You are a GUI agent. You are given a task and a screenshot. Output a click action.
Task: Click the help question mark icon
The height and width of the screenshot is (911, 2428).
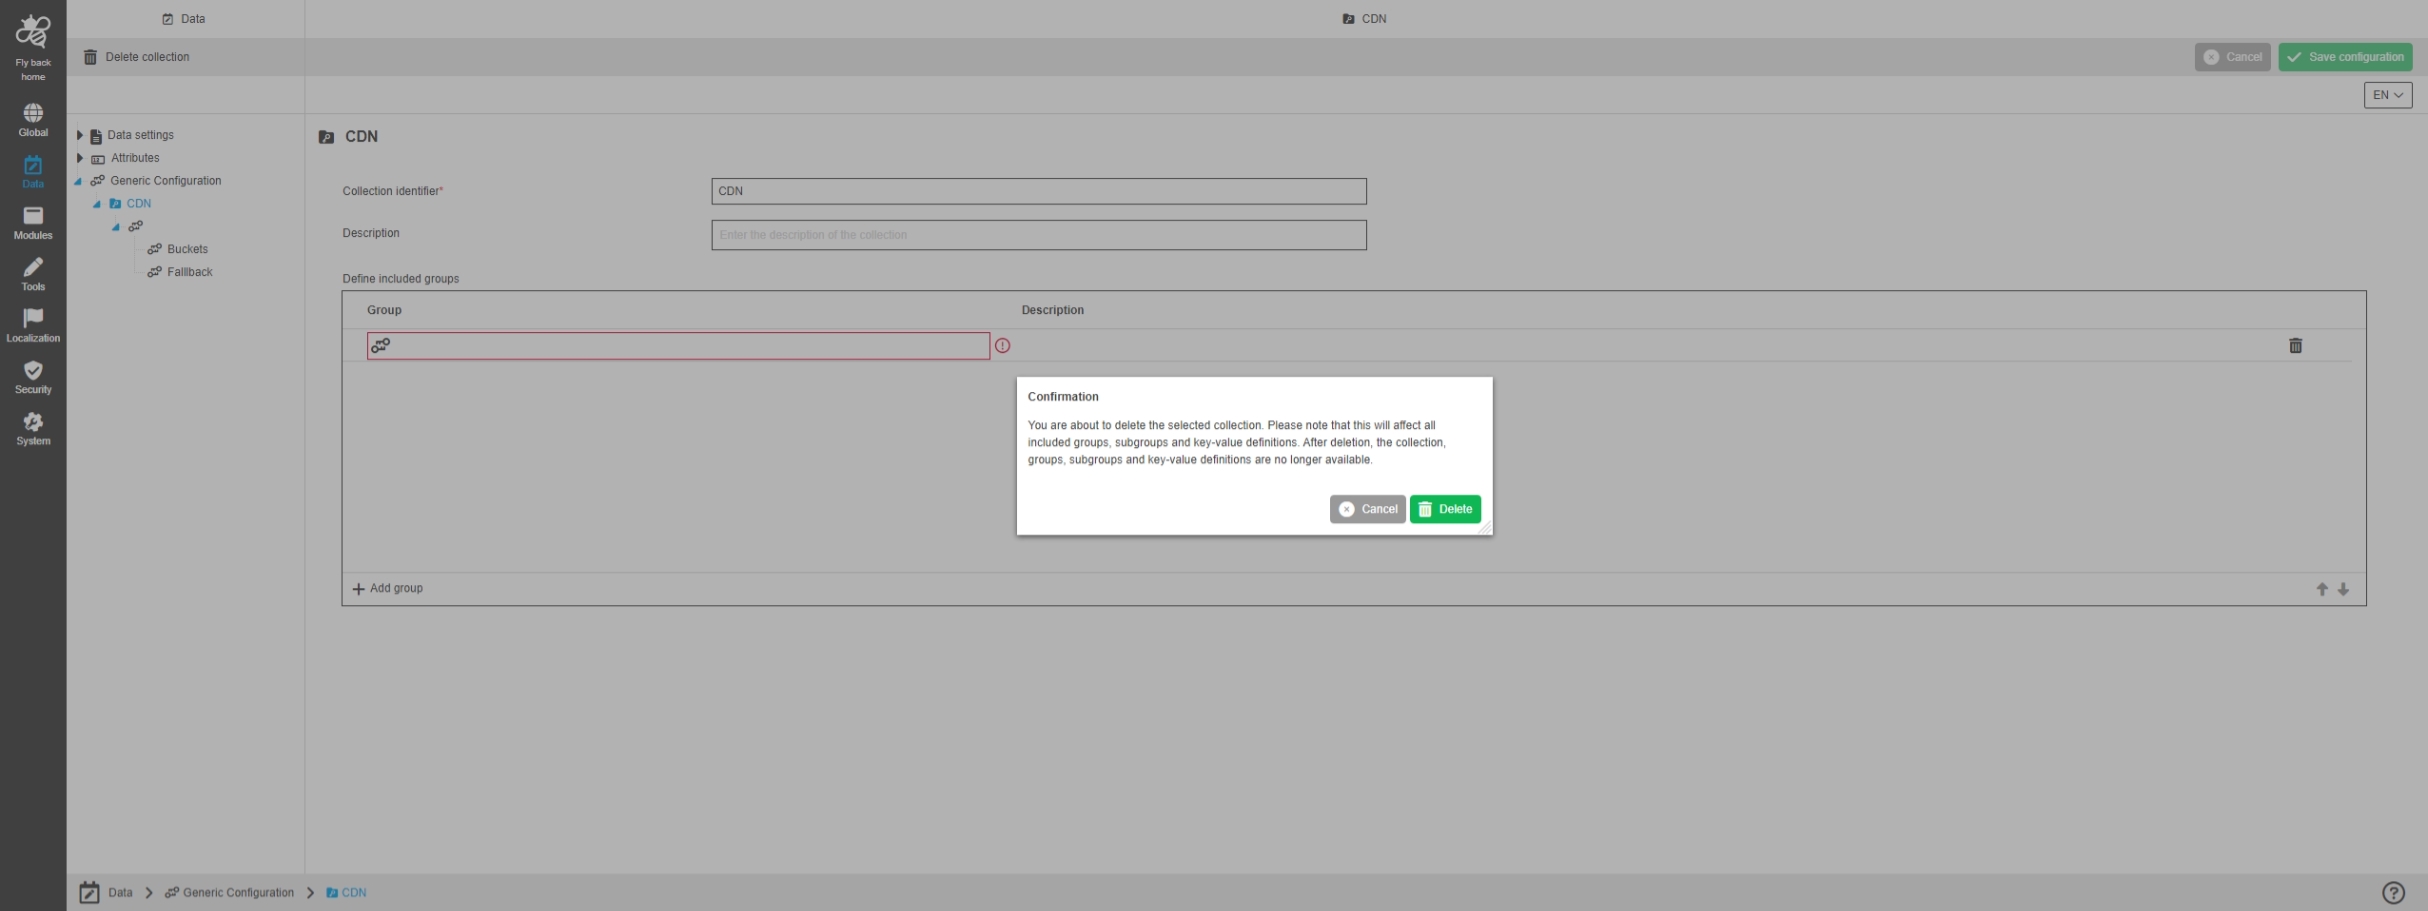(2392, 893)
